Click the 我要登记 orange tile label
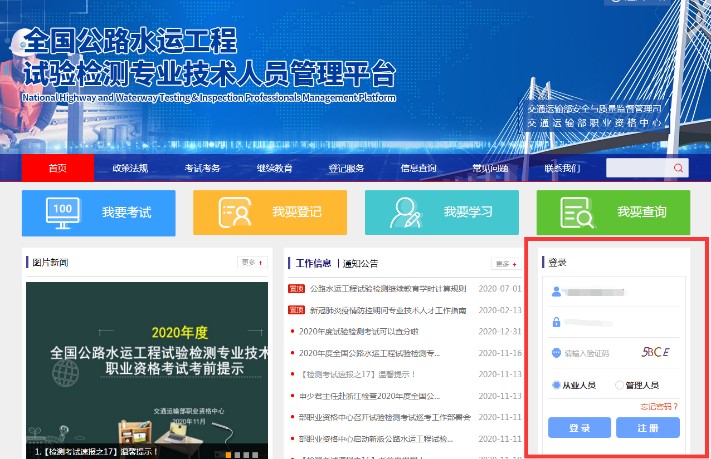The height and width of the screenshot is (459, 711). click(x=297, y=212)
